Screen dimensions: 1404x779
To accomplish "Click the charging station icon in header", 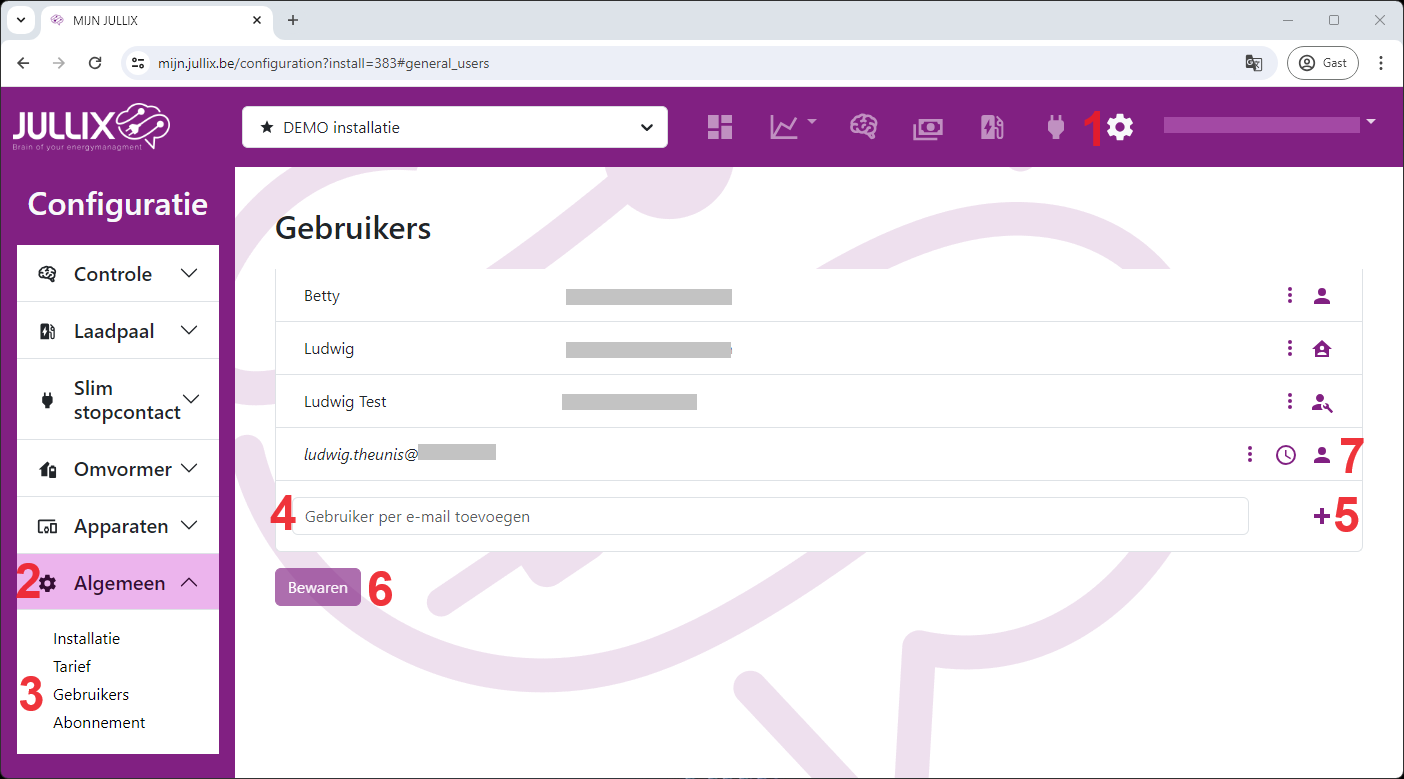I will tap(991, 127).
